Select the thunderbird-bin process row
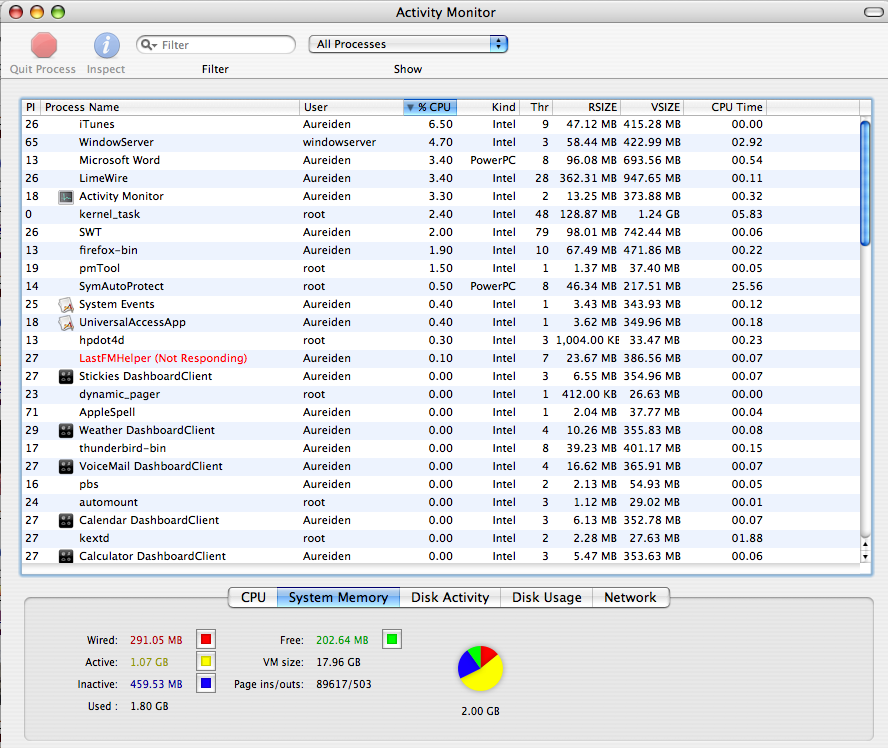 [x=441, y=448]
